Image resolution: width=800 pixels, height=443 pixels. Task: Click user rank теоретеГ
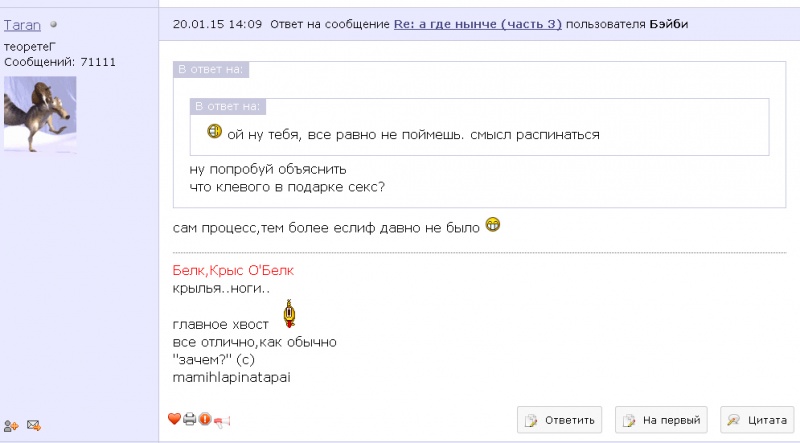pyautogui.click(x=30, y=46)
